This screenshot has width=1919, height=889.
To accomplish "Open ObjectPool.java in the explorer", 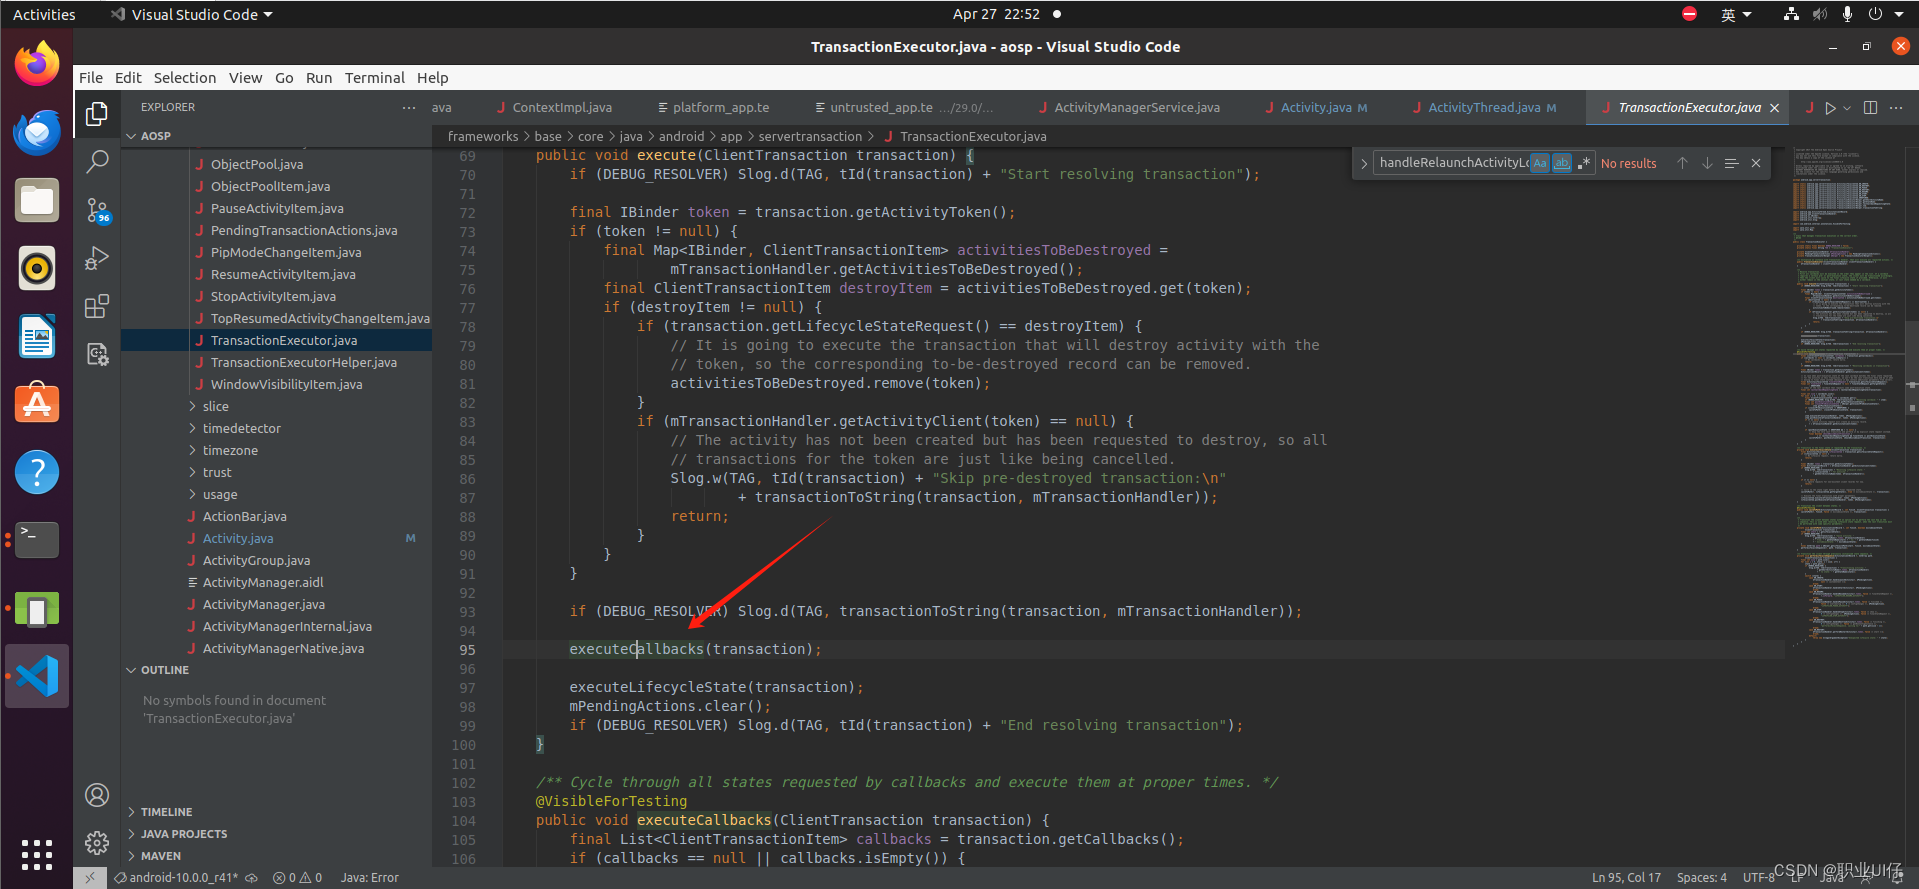I will point(257,164).
